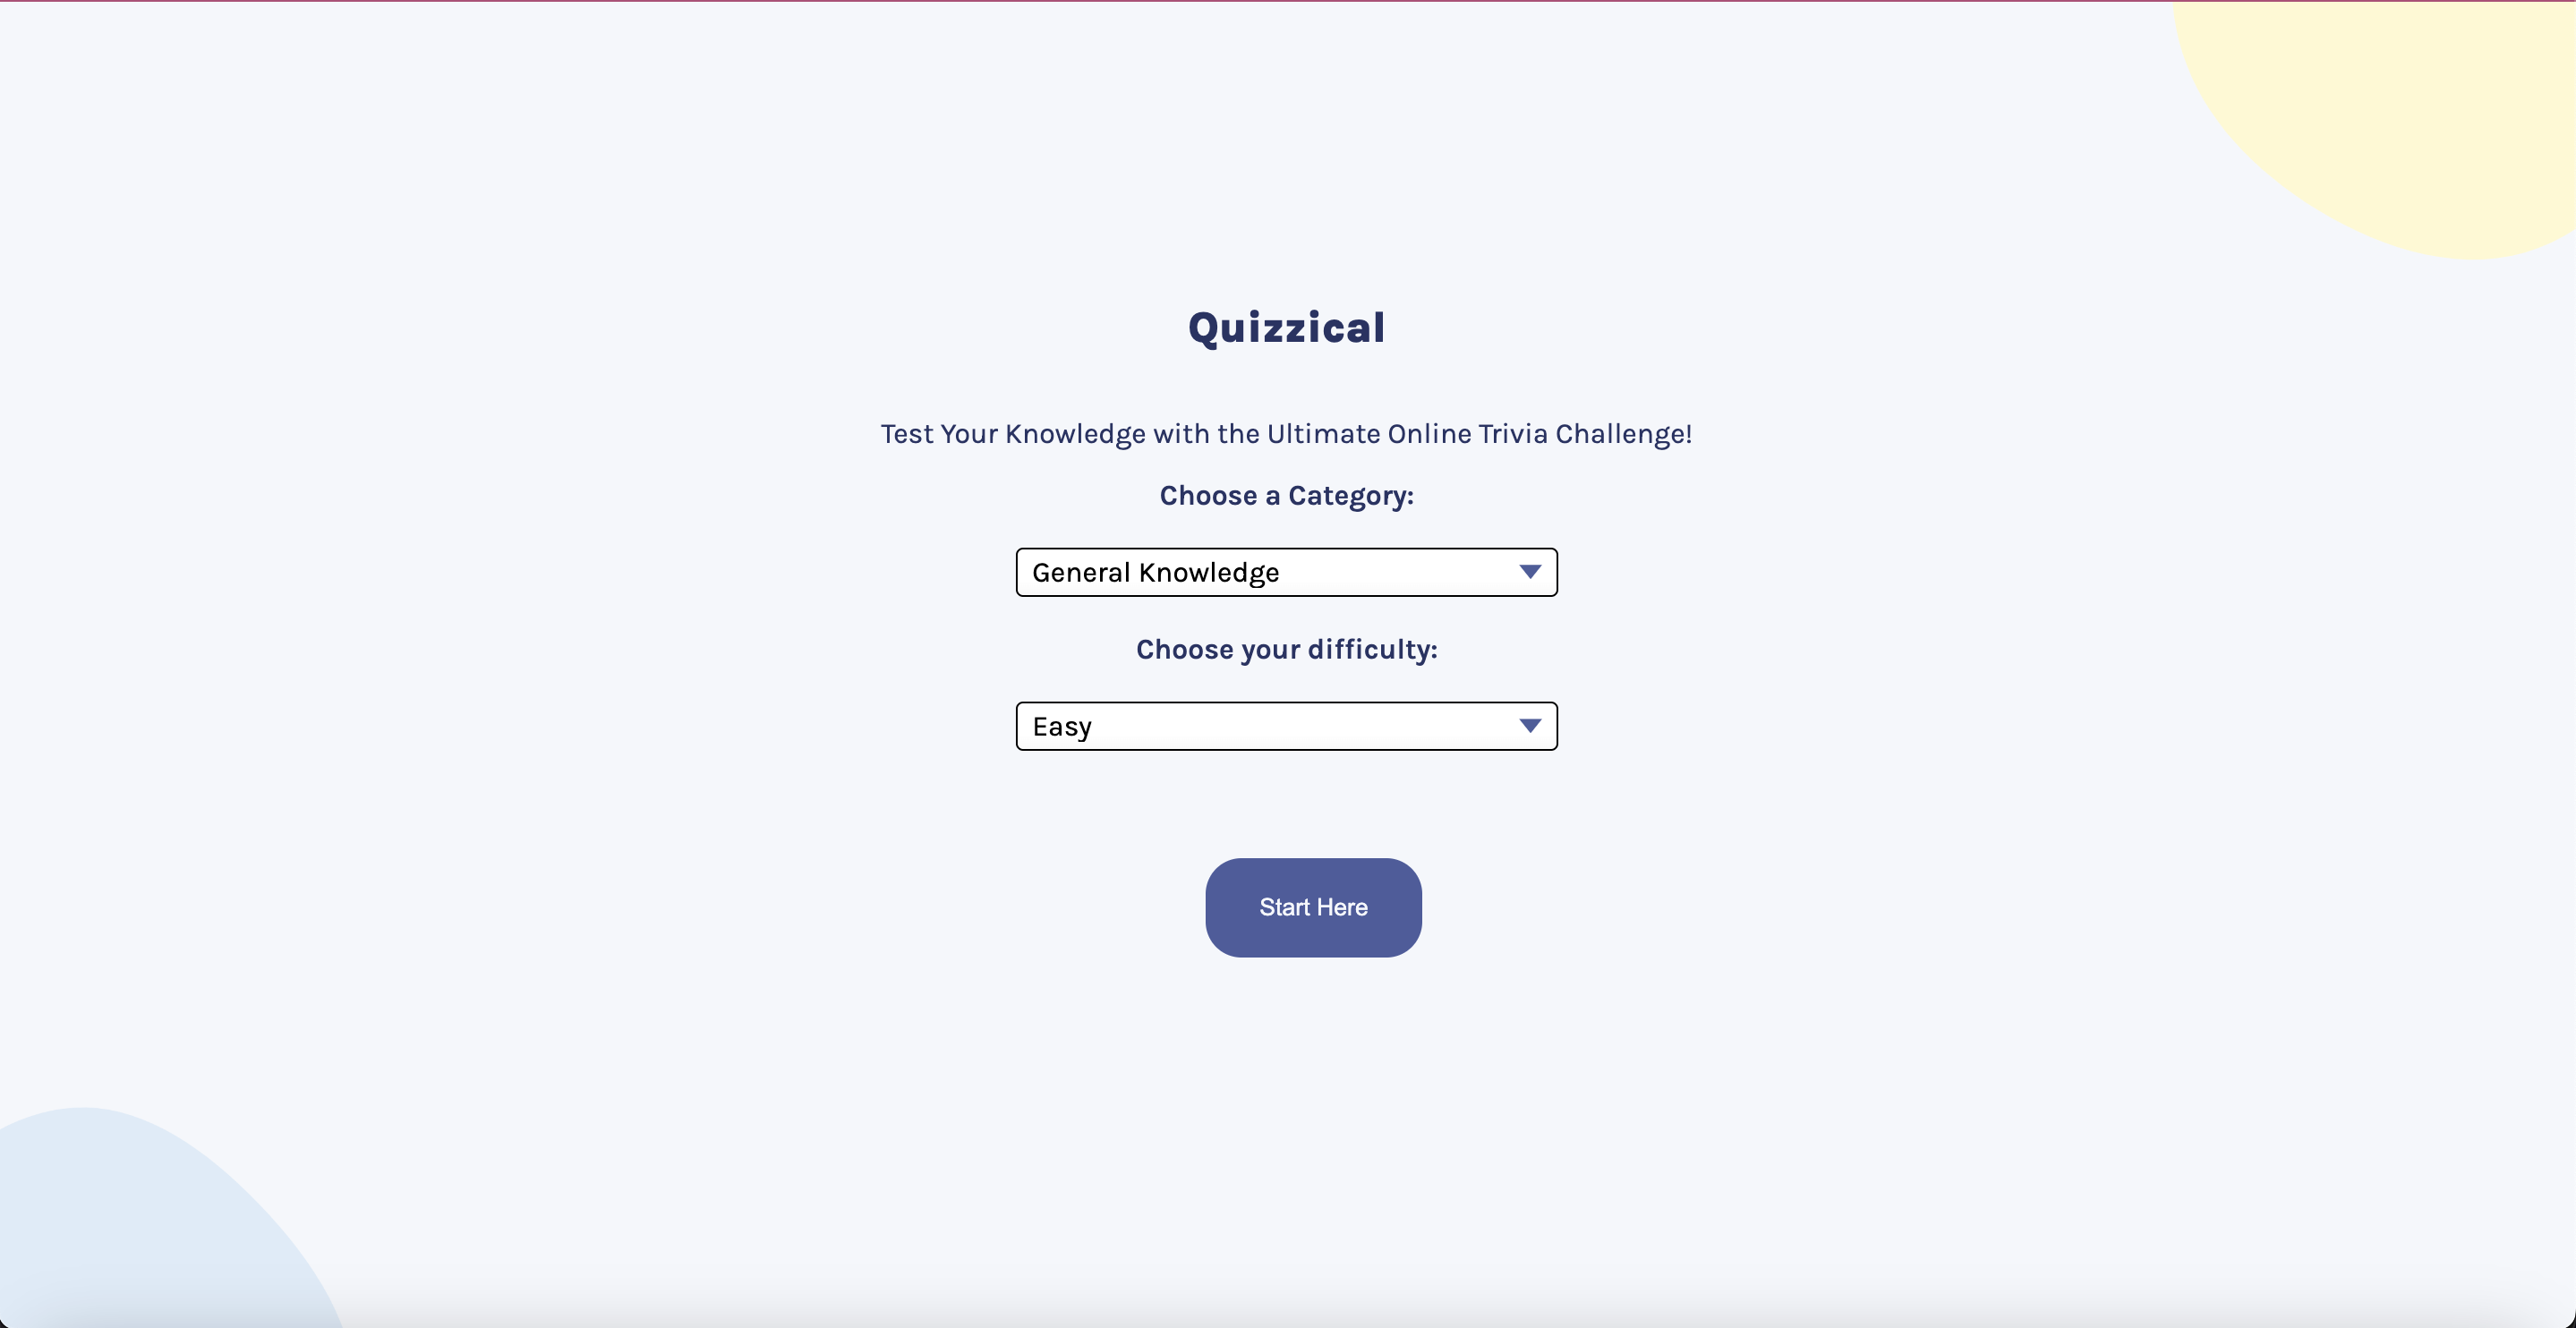Focus the category selection combo box
2576x1328 pixels.
[1286, 572]
